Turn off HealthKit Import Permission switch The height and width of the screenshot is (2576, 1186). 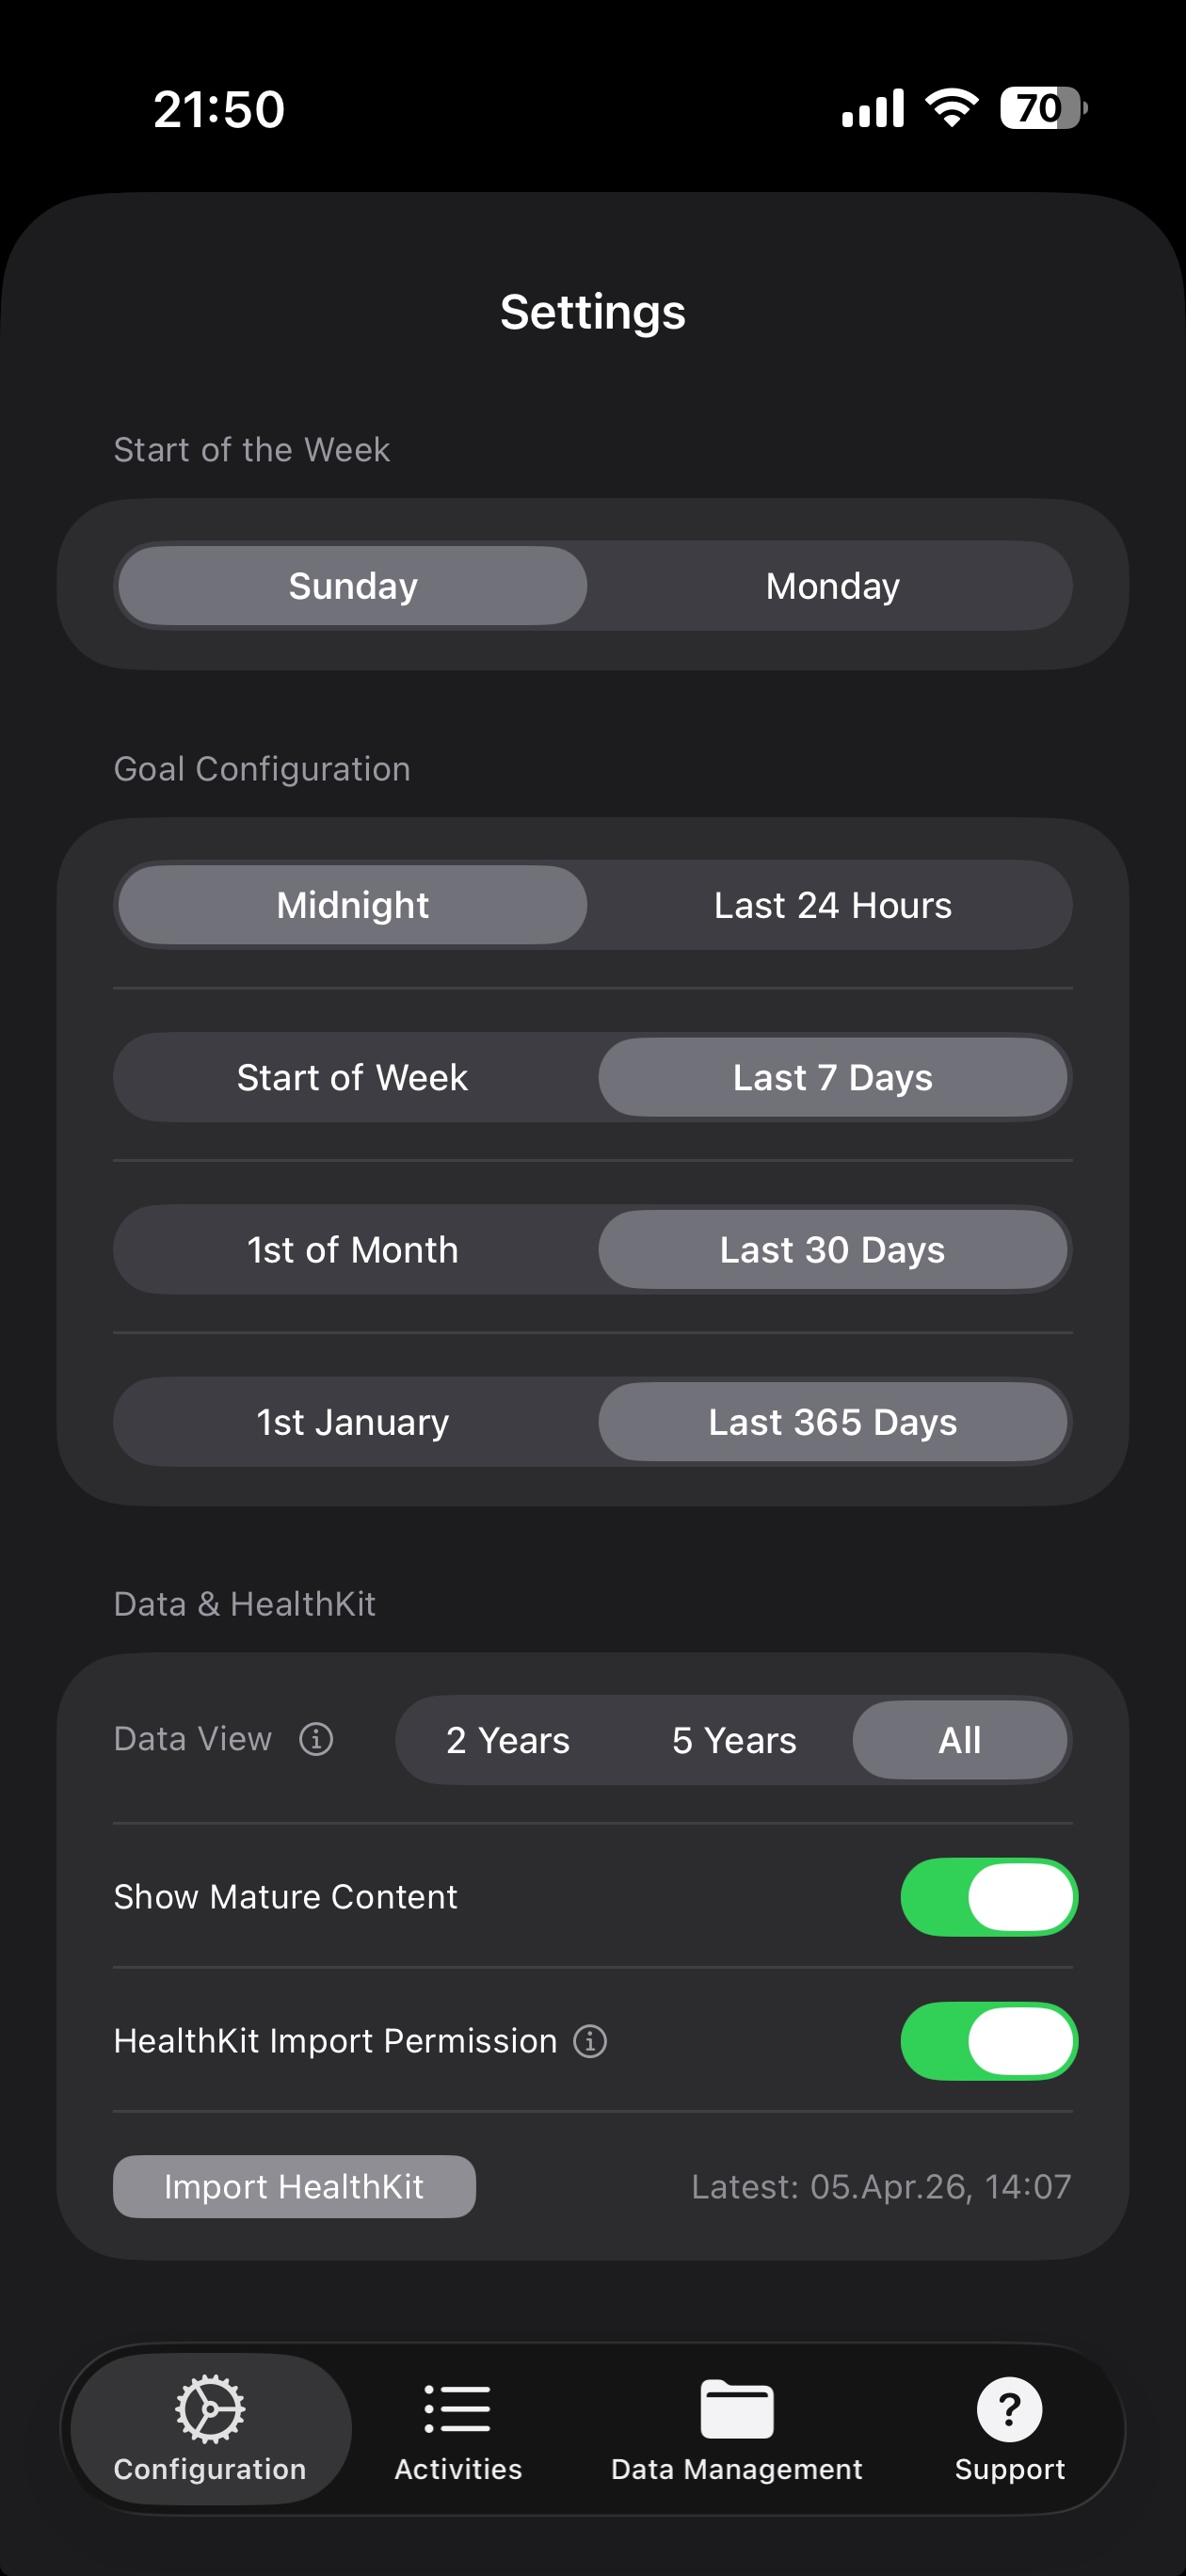coord(988,2041)
